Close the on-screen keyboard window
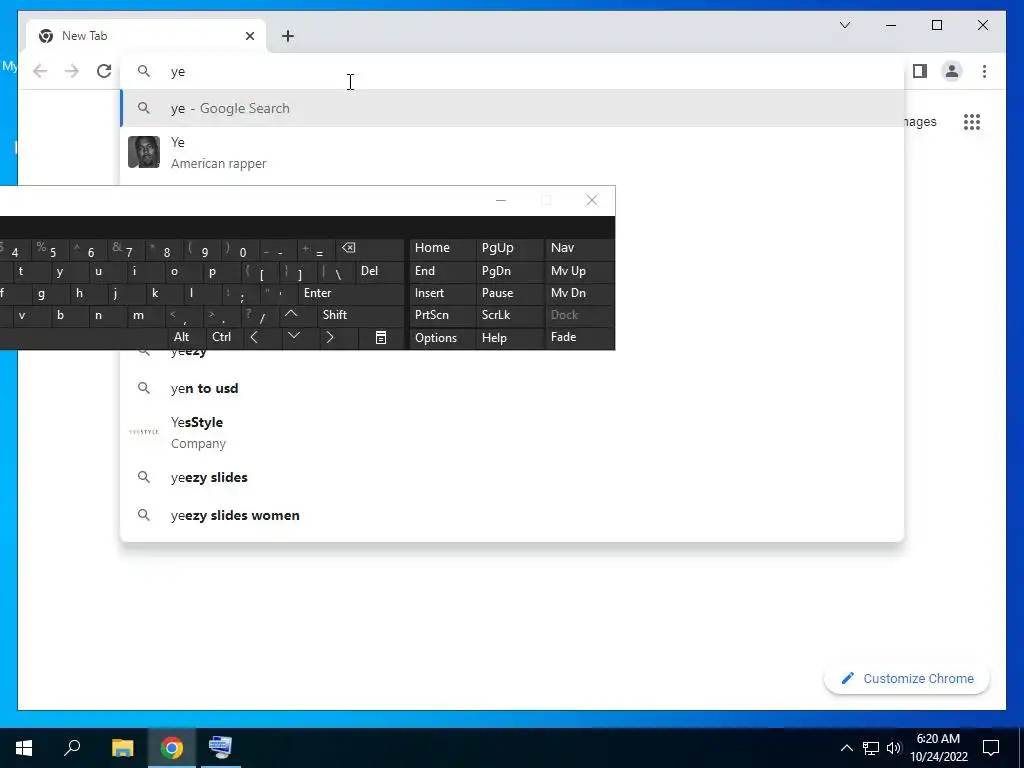This screenshot has width=1024, height=768. click(x=592, y=200)
